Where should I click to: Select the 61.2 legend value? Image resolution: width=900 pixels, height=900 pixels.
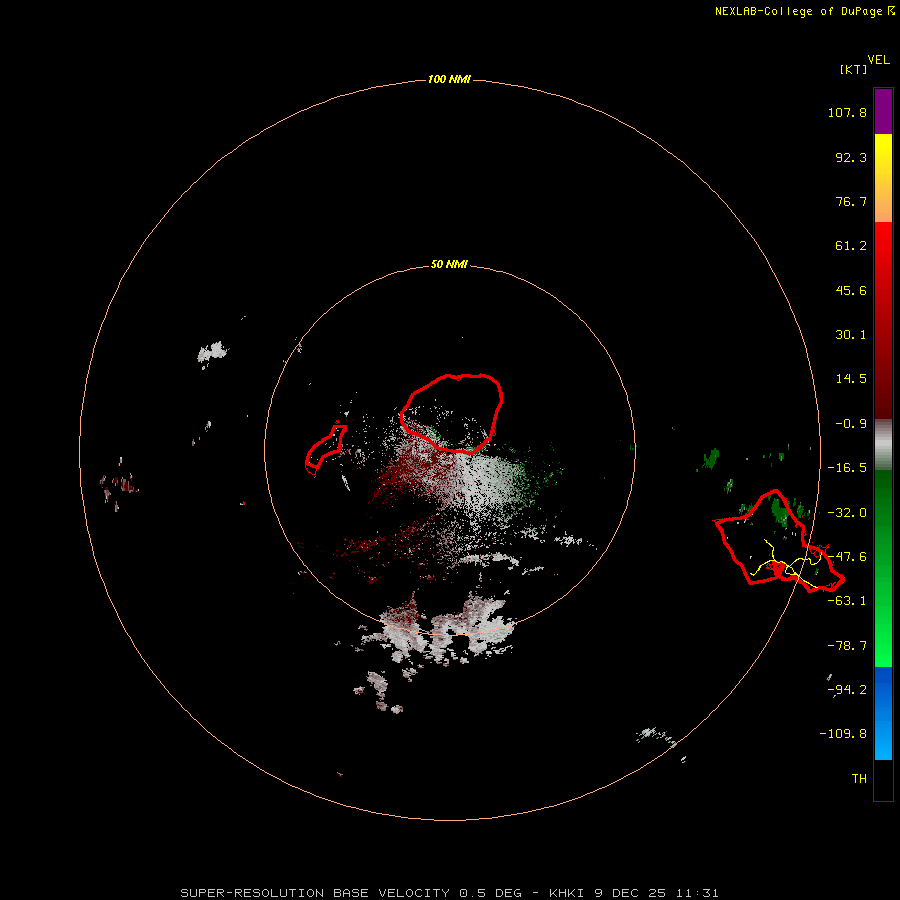click(851, 246)
